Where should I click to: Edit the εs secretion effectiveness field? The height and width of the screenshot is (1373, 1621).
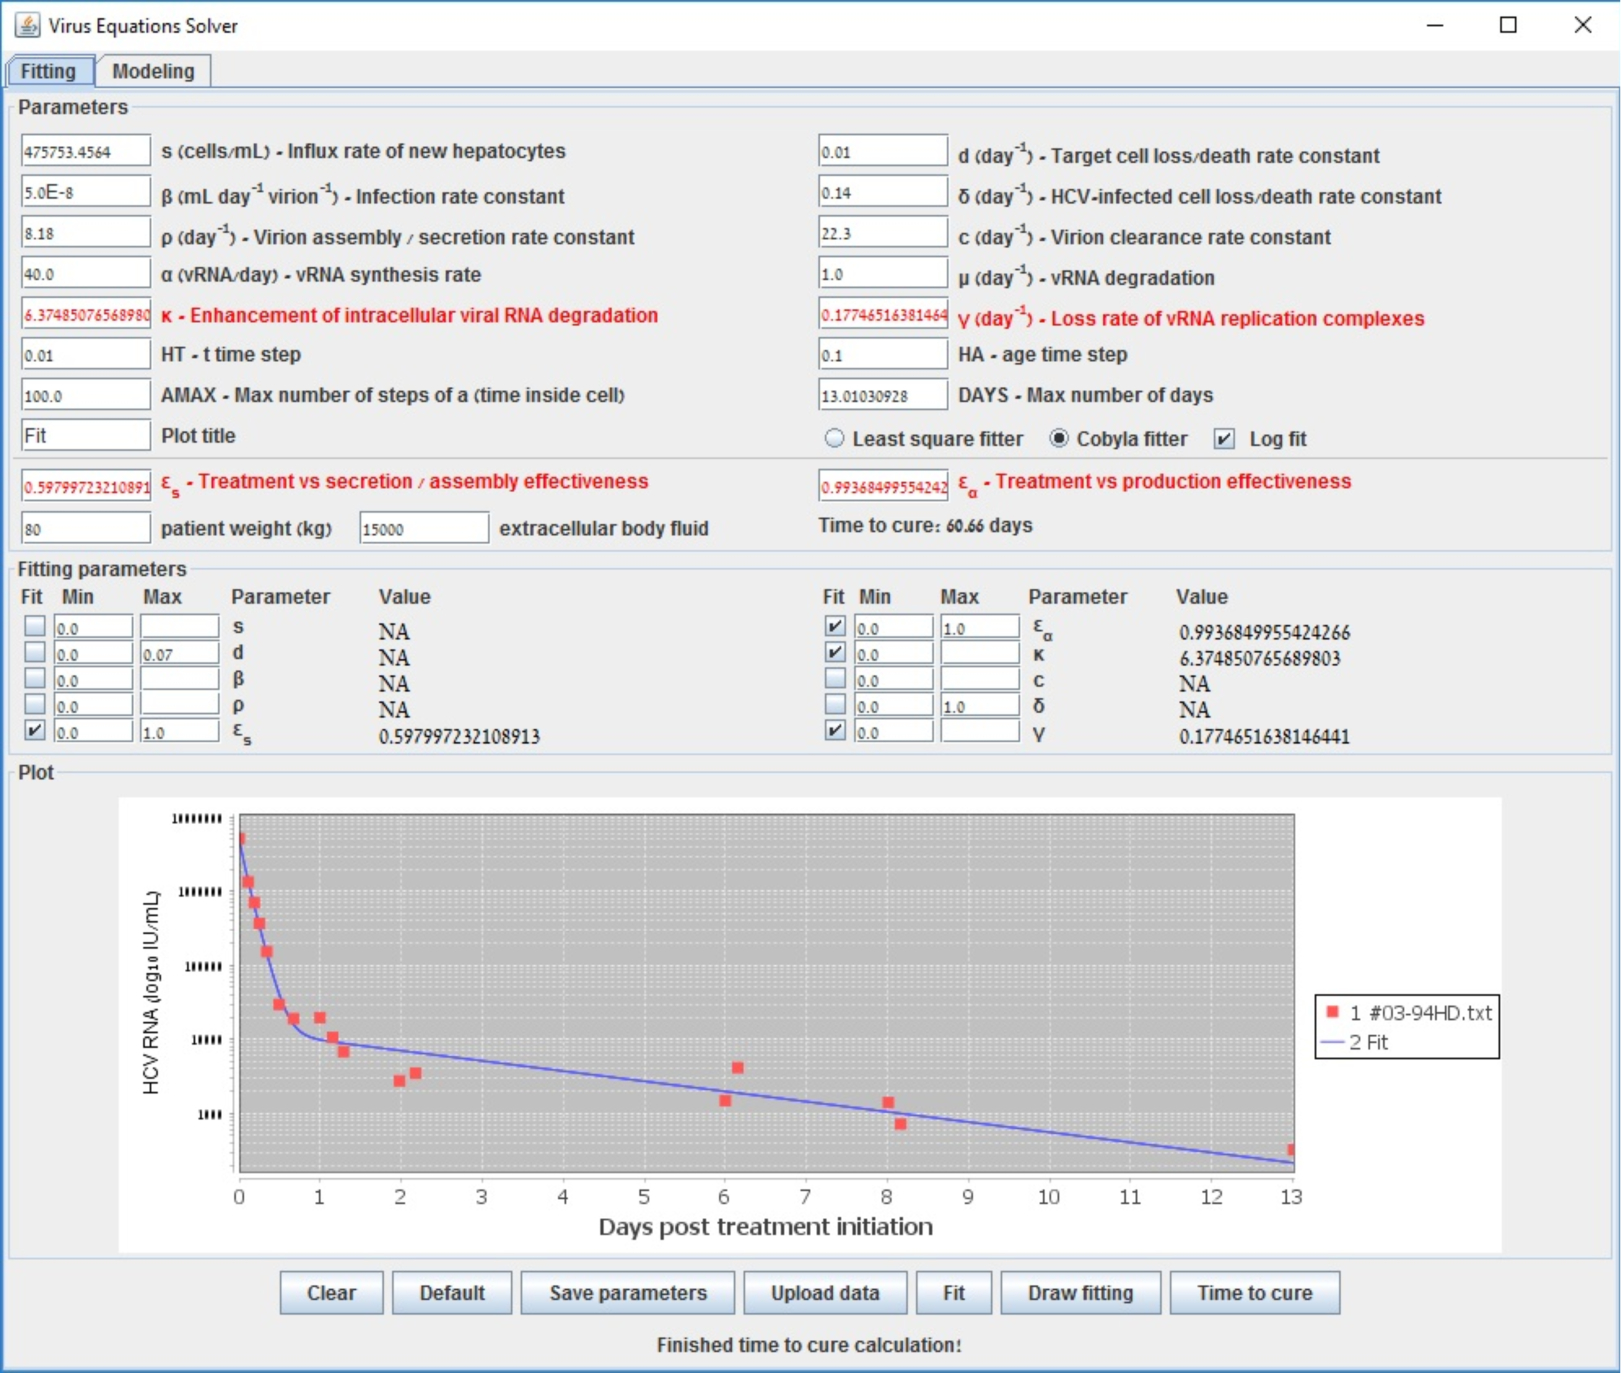pos(86,486)
